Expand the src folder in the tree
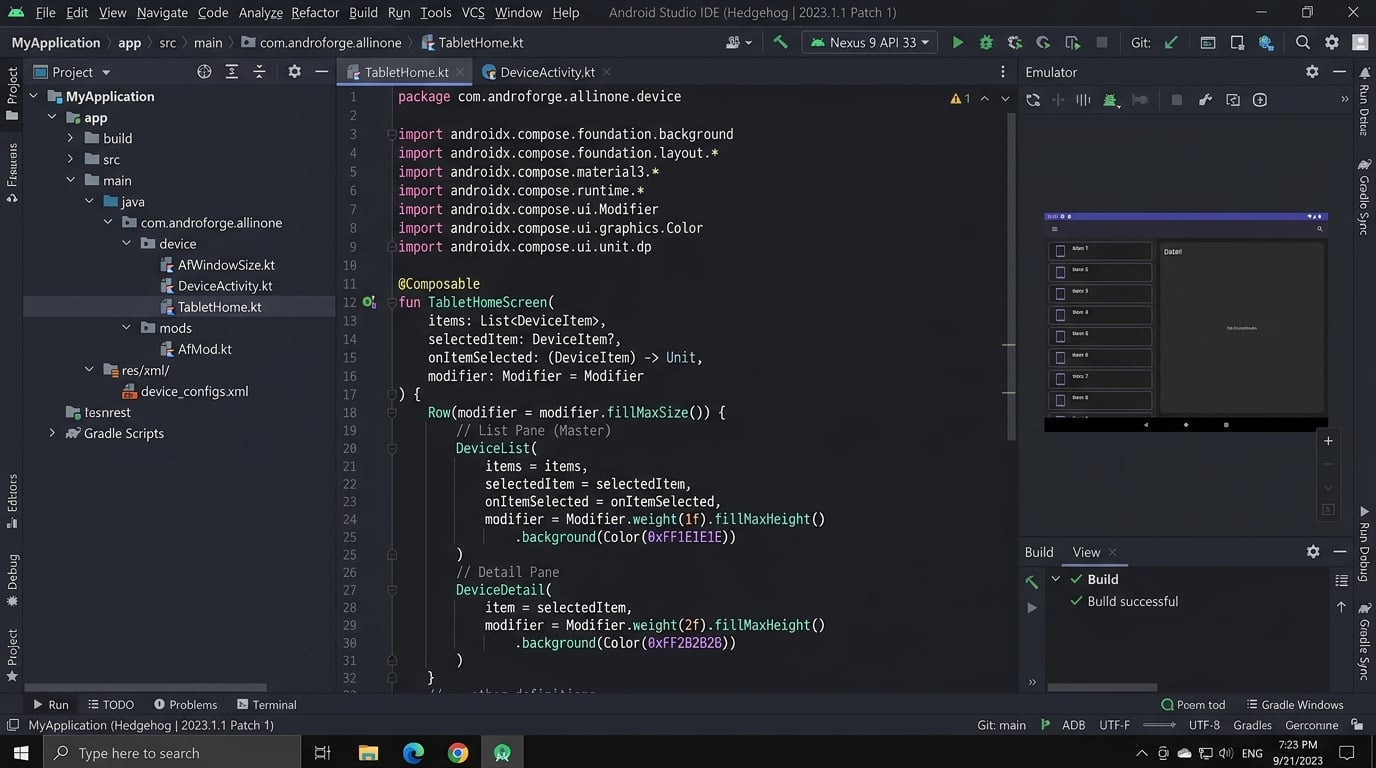This screenshot has width=1376, height=768. (x=70, y=159)
